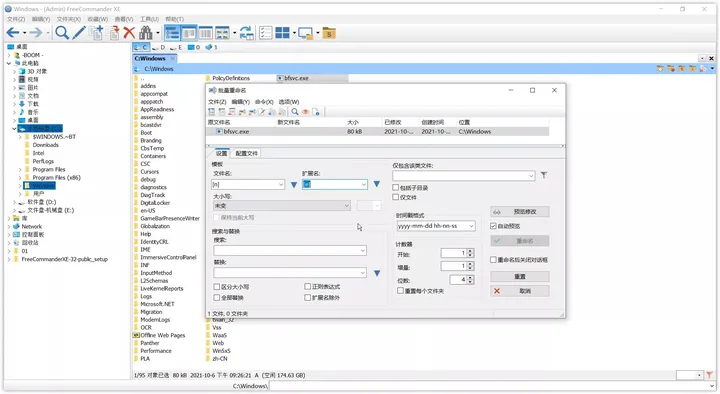The width and height of the screenshot is (720, 394).
Task: Enable 重命名后关闭对话框 checkbox
Action: point(493,259)
